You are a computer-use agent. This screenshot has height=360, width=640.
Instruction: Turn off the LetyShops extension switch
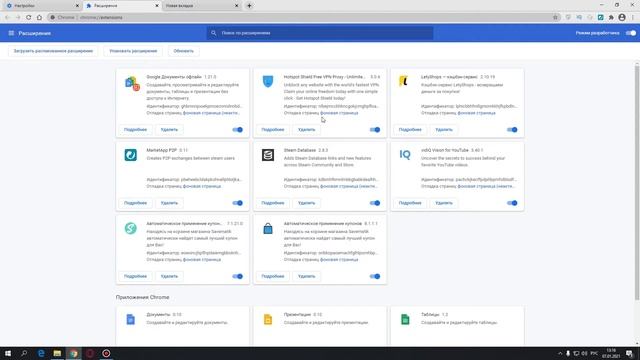coord(512,130)
